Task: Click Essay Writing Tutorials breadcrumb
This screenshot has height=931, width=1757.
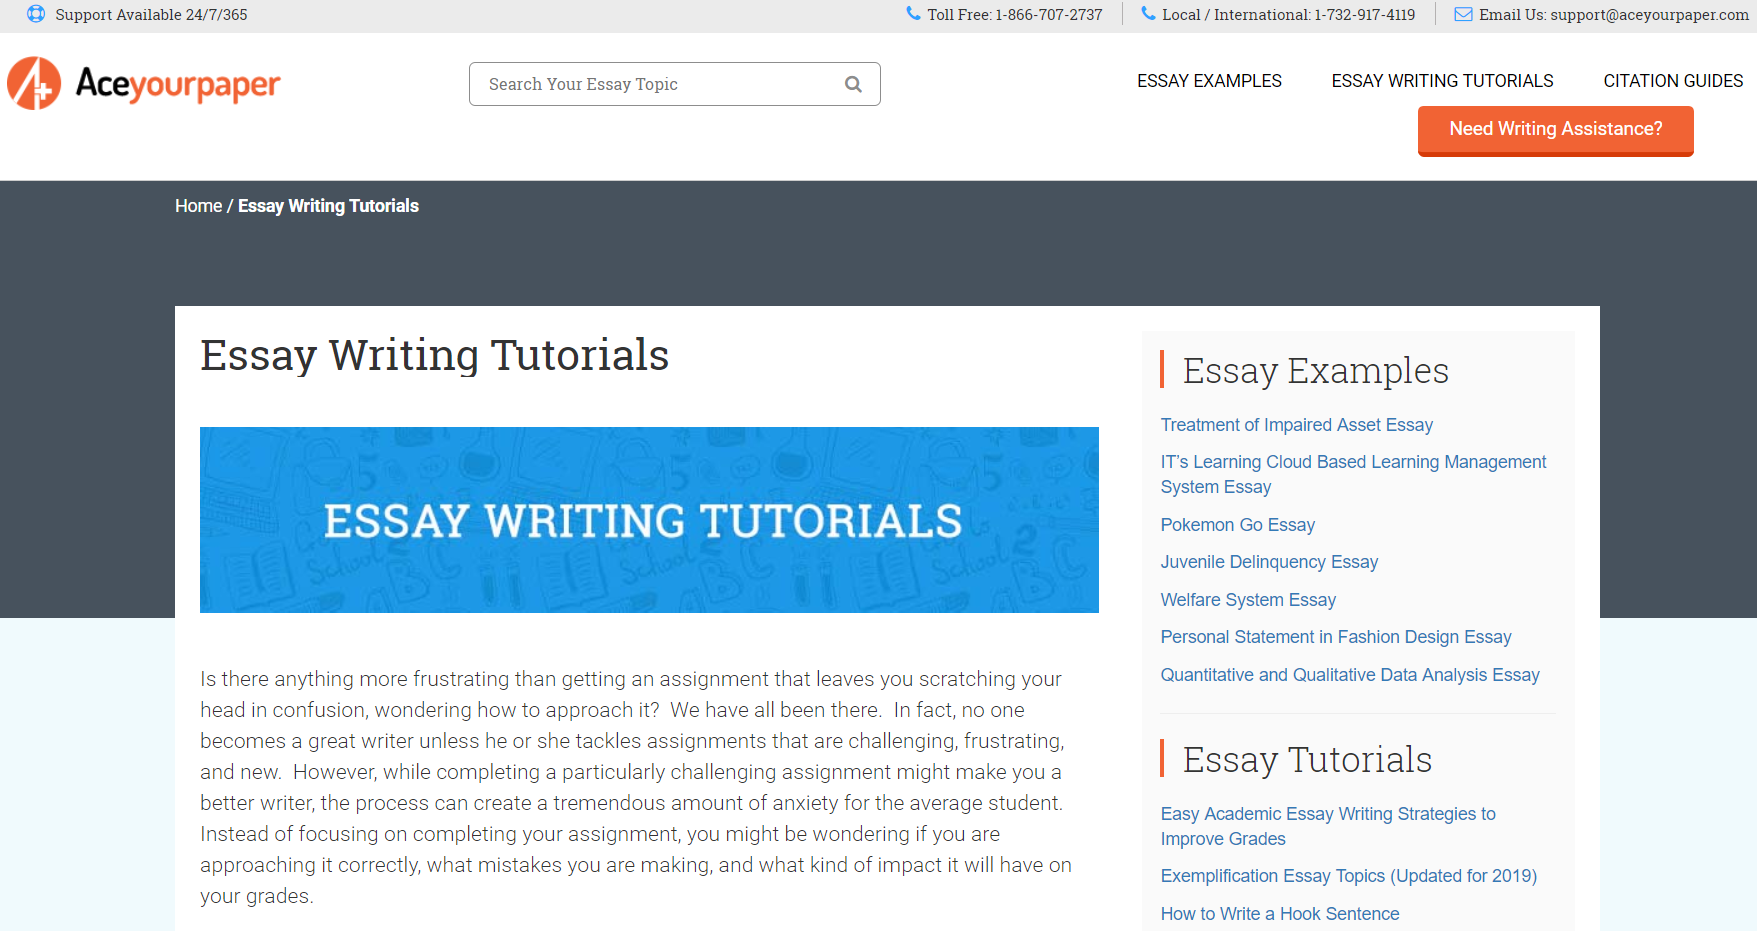Action: [328, 206]
